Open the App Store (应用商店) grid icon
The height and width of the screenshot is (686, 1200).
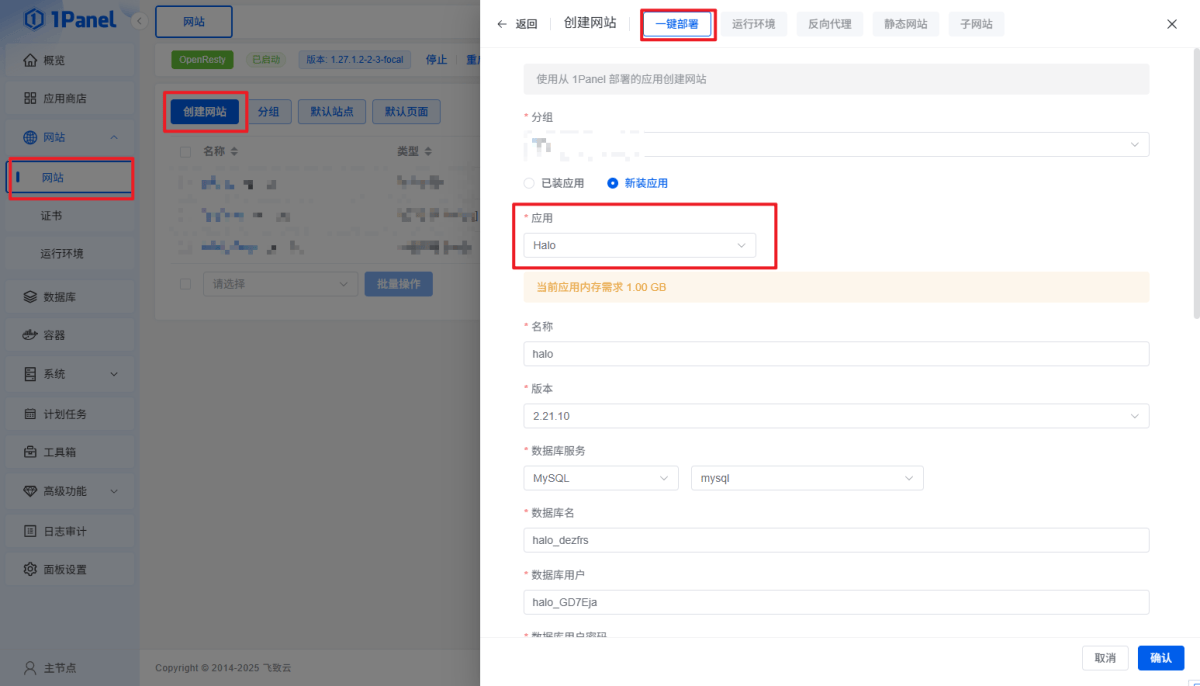tap(30, 99)
